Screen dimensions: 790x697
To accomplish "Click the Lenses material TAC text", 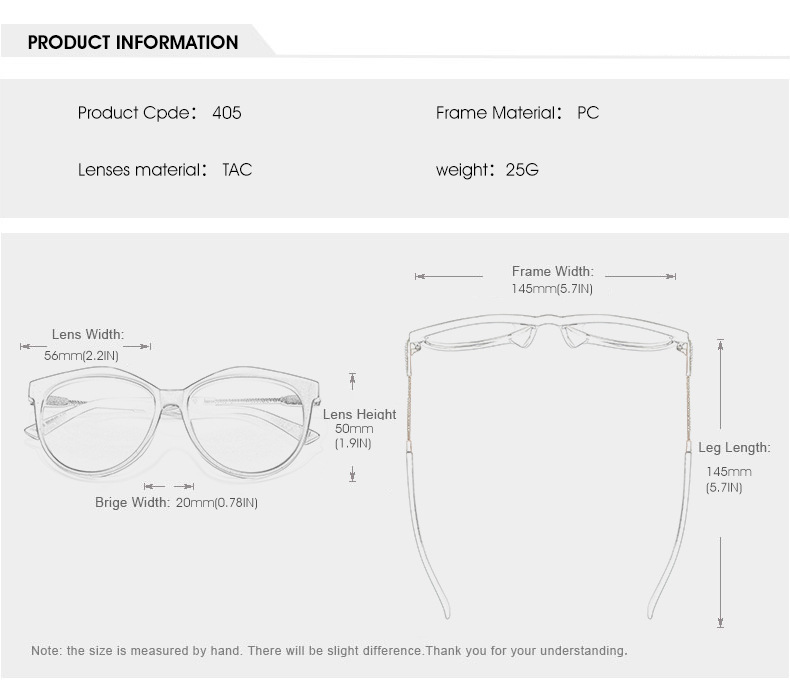I will [165, 170].
